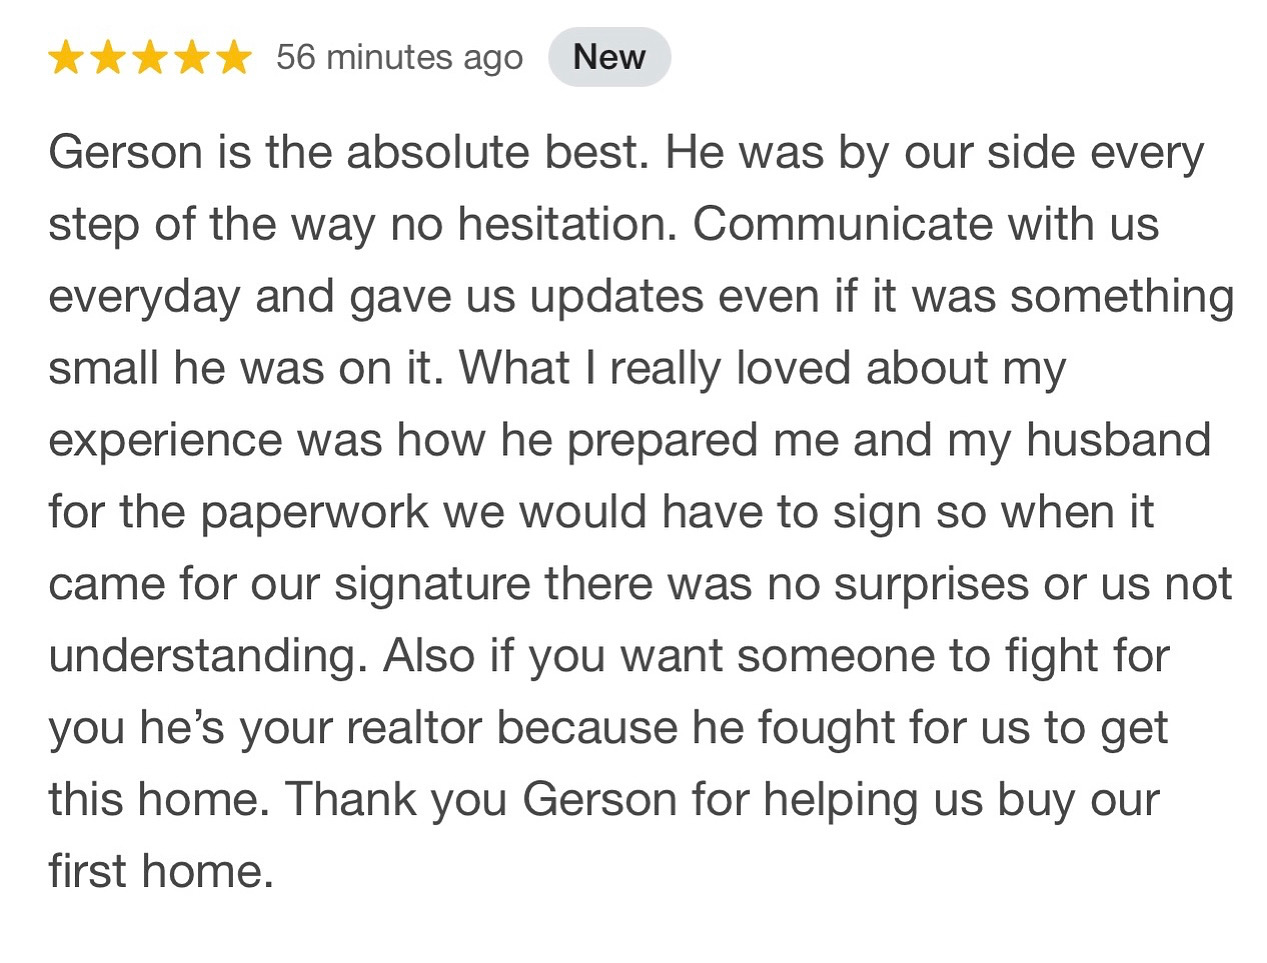Viewport: 1267px width, 963px height.
Task: Select the third star in the rating
Action: click(150, 58)
